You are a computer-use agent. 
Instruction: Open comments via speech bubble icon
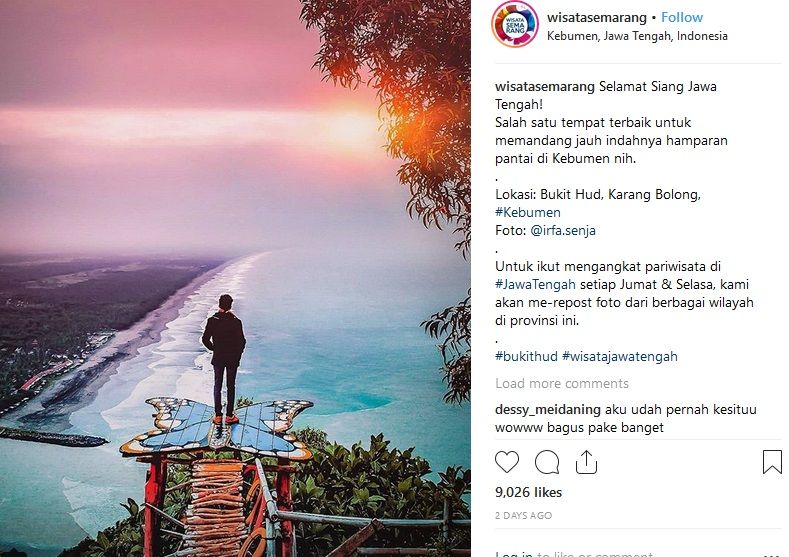pyautogui.click(x=547, y=462)
